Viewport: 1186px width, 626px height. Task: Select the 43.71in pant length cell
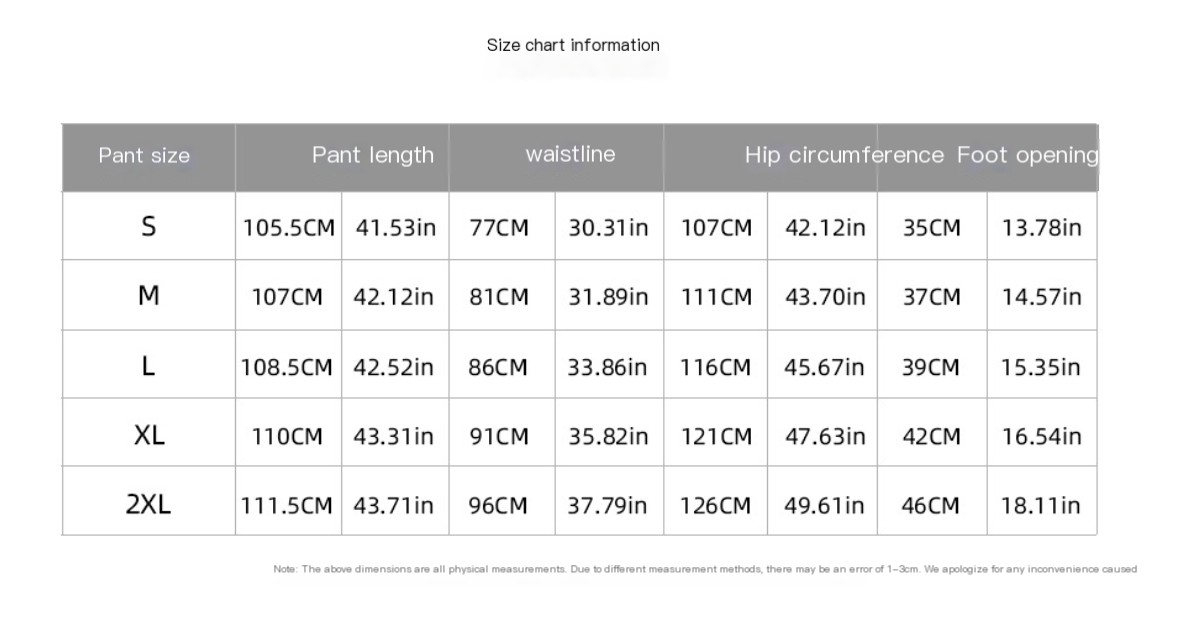(393, 505)
